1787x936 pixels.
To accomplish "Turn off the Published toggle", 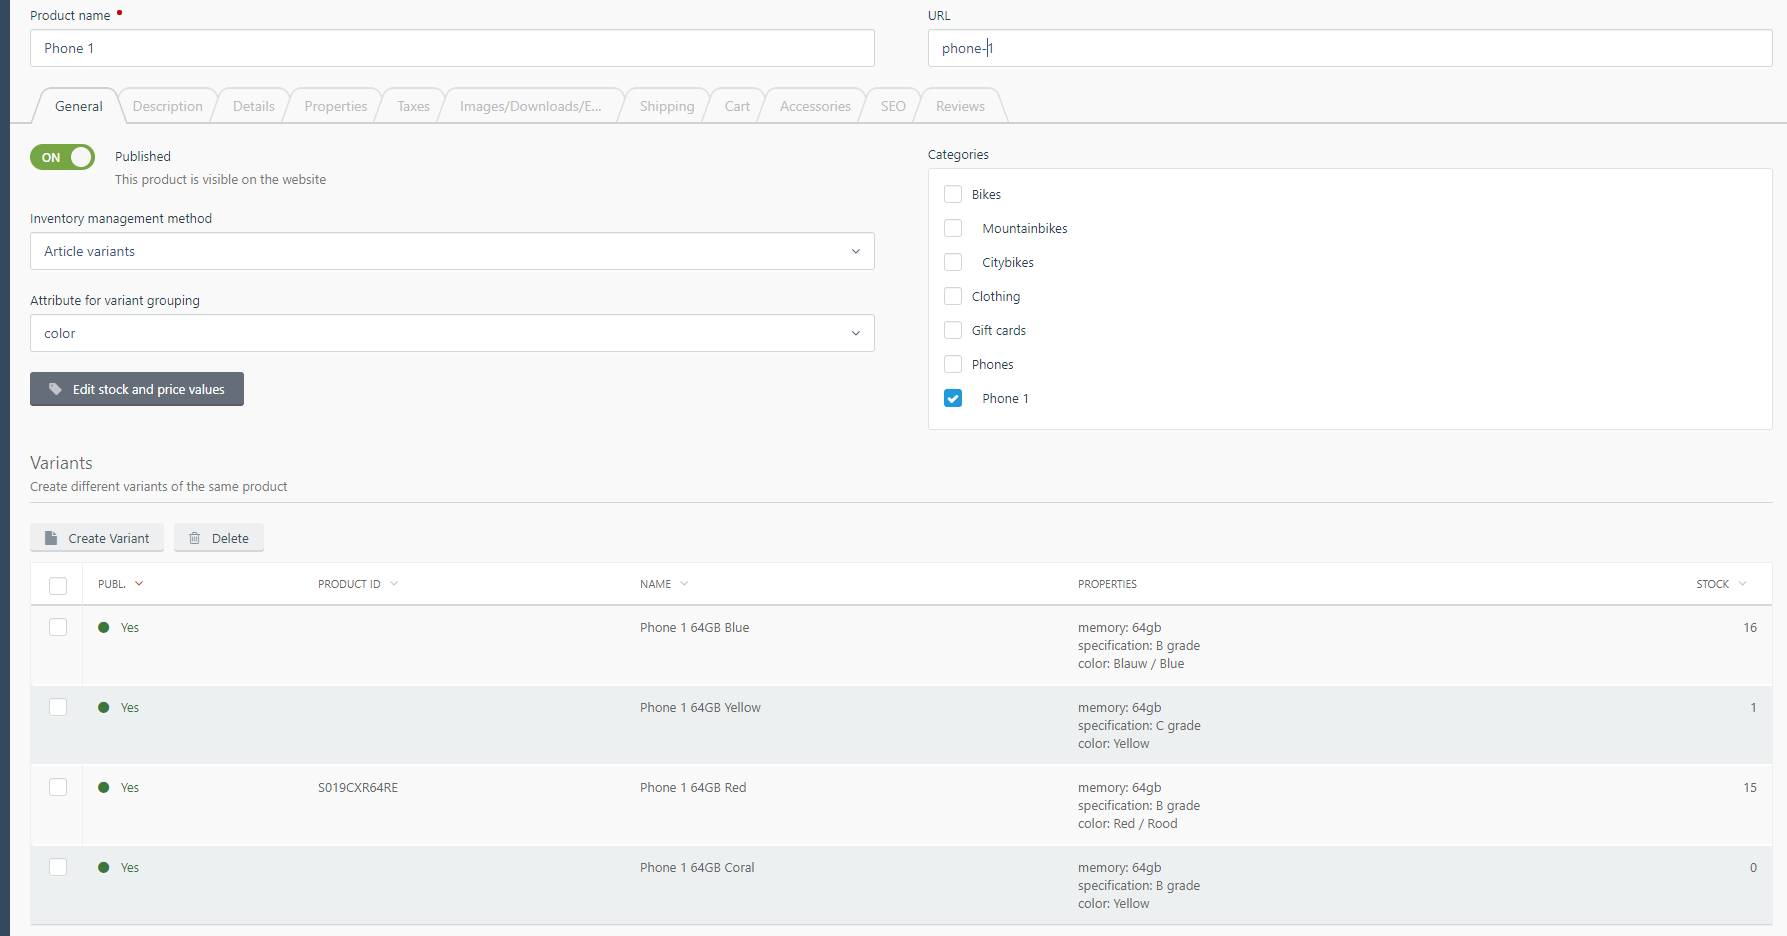I will 62,157.
